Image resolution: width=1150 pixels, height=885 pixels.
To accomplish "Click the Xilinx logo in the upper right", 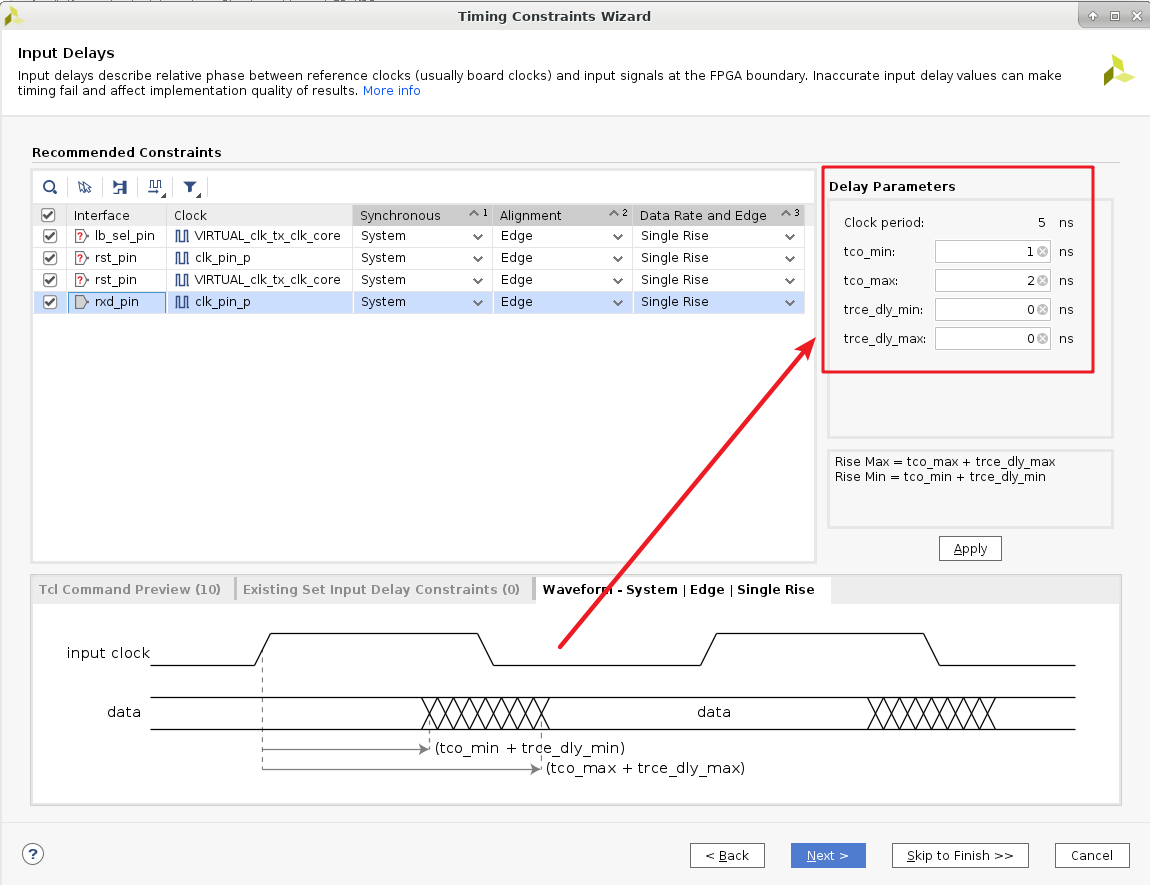I will [1118, 69].
